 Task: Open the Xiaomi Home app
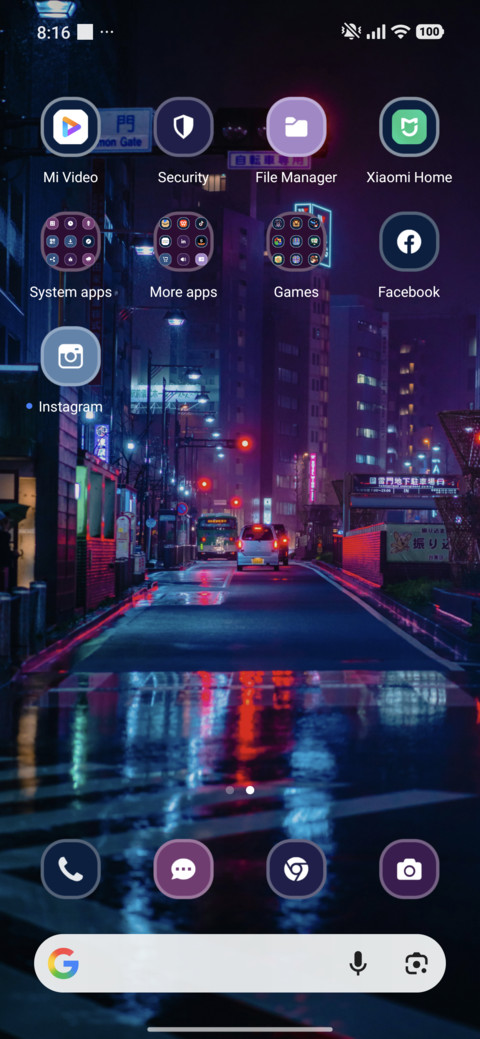point(409,127)
